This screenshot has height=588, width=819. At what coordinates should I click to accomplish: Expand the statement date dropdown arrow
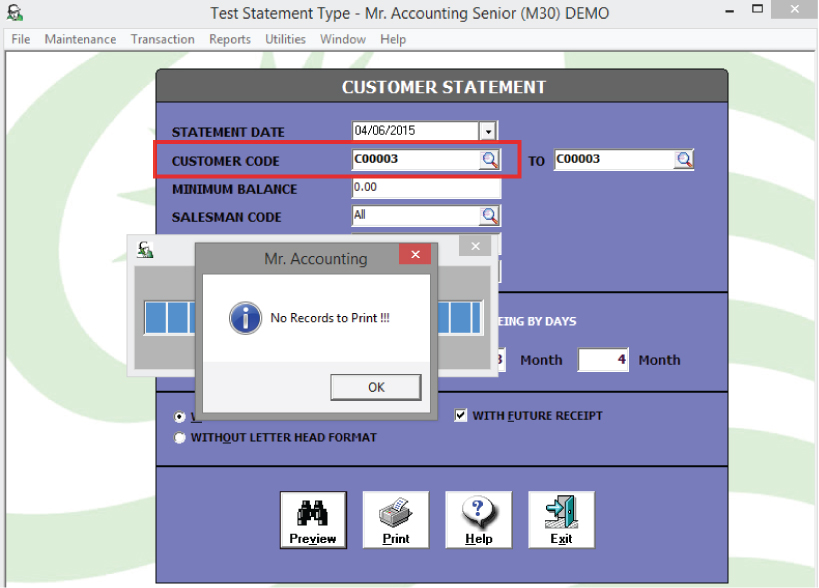tap(488, 131)
